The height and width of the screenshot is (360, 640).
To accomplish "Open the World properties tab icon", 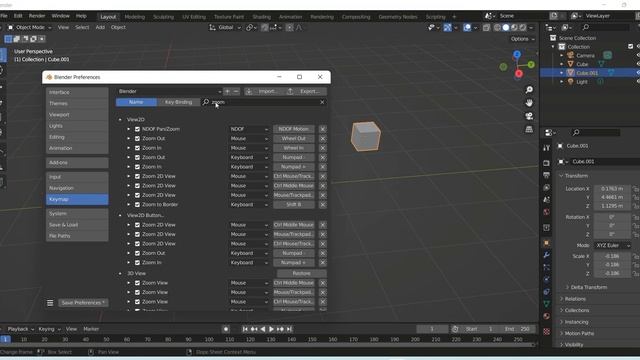I will (x=547, y=212).
